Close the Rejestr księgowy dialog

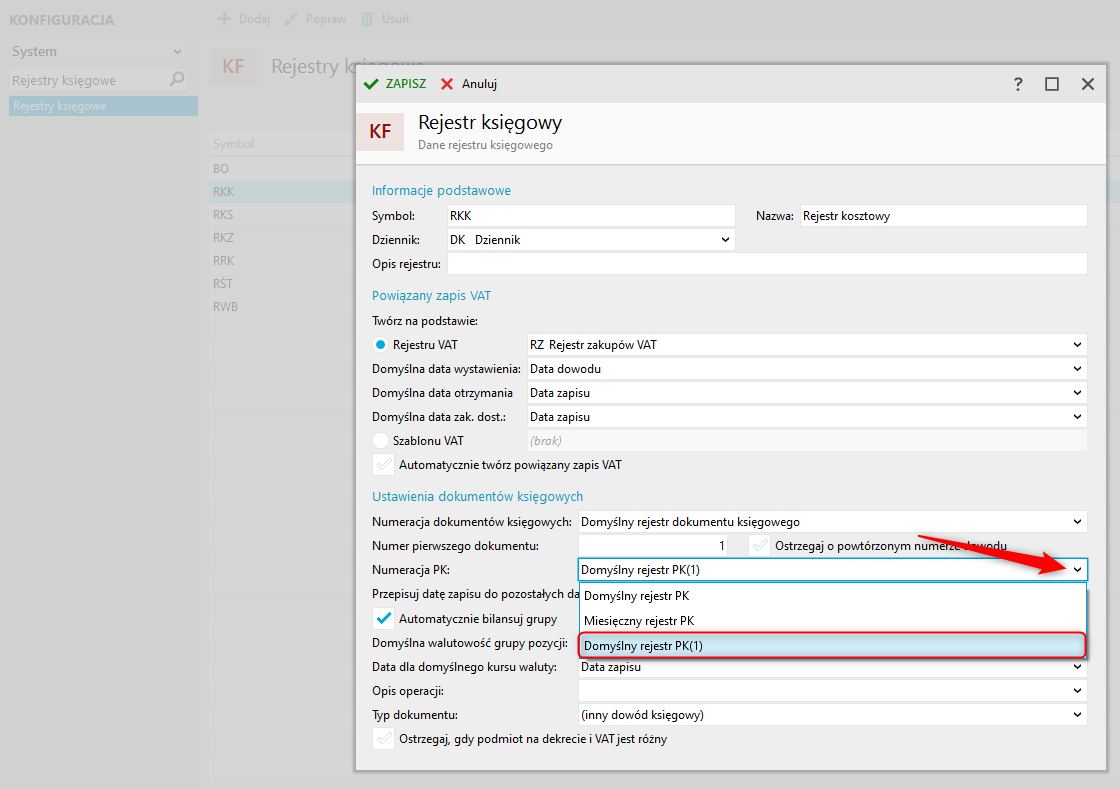(1088, 84)
